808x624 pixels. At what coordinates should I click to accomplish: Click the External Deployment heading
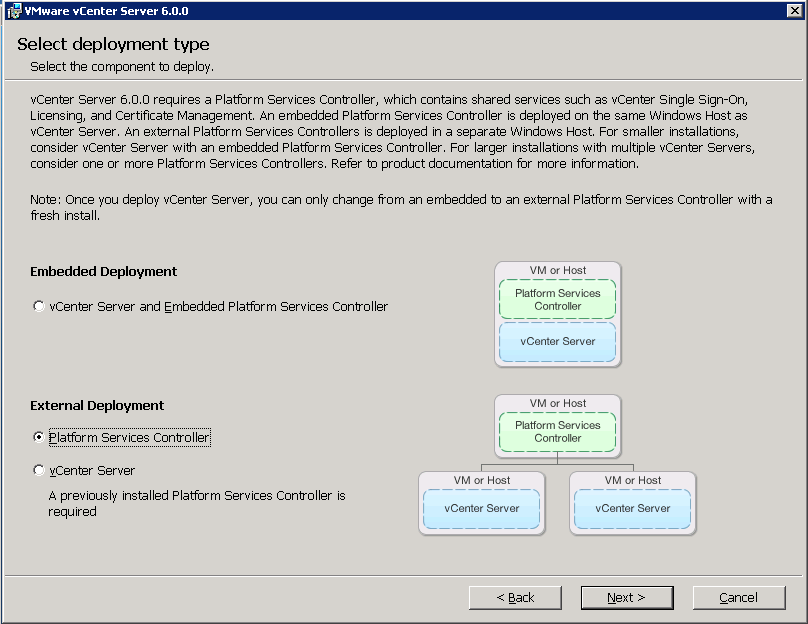97,405
